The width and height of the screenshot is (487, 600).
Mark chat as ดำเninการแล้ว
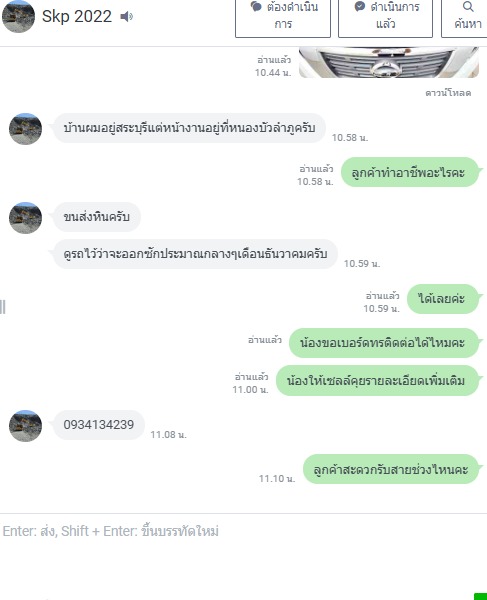(x=385, y=18)
